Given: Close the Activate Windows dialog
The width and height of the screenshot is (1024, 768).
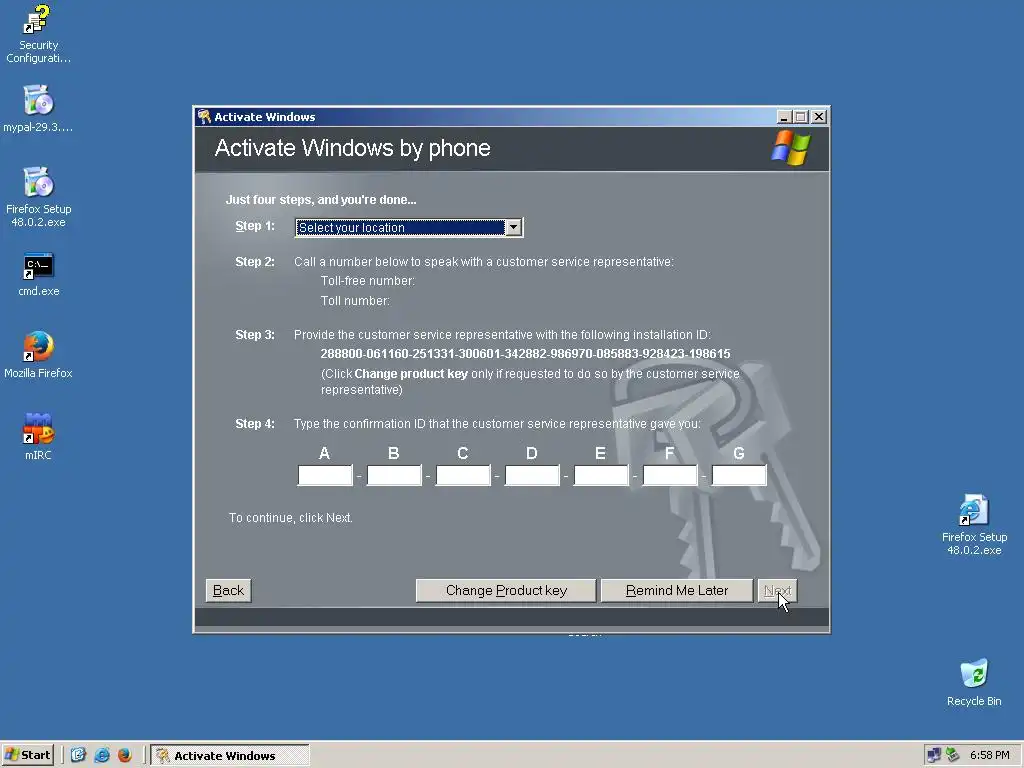Looking at the screenshot, I should point(819,117).
